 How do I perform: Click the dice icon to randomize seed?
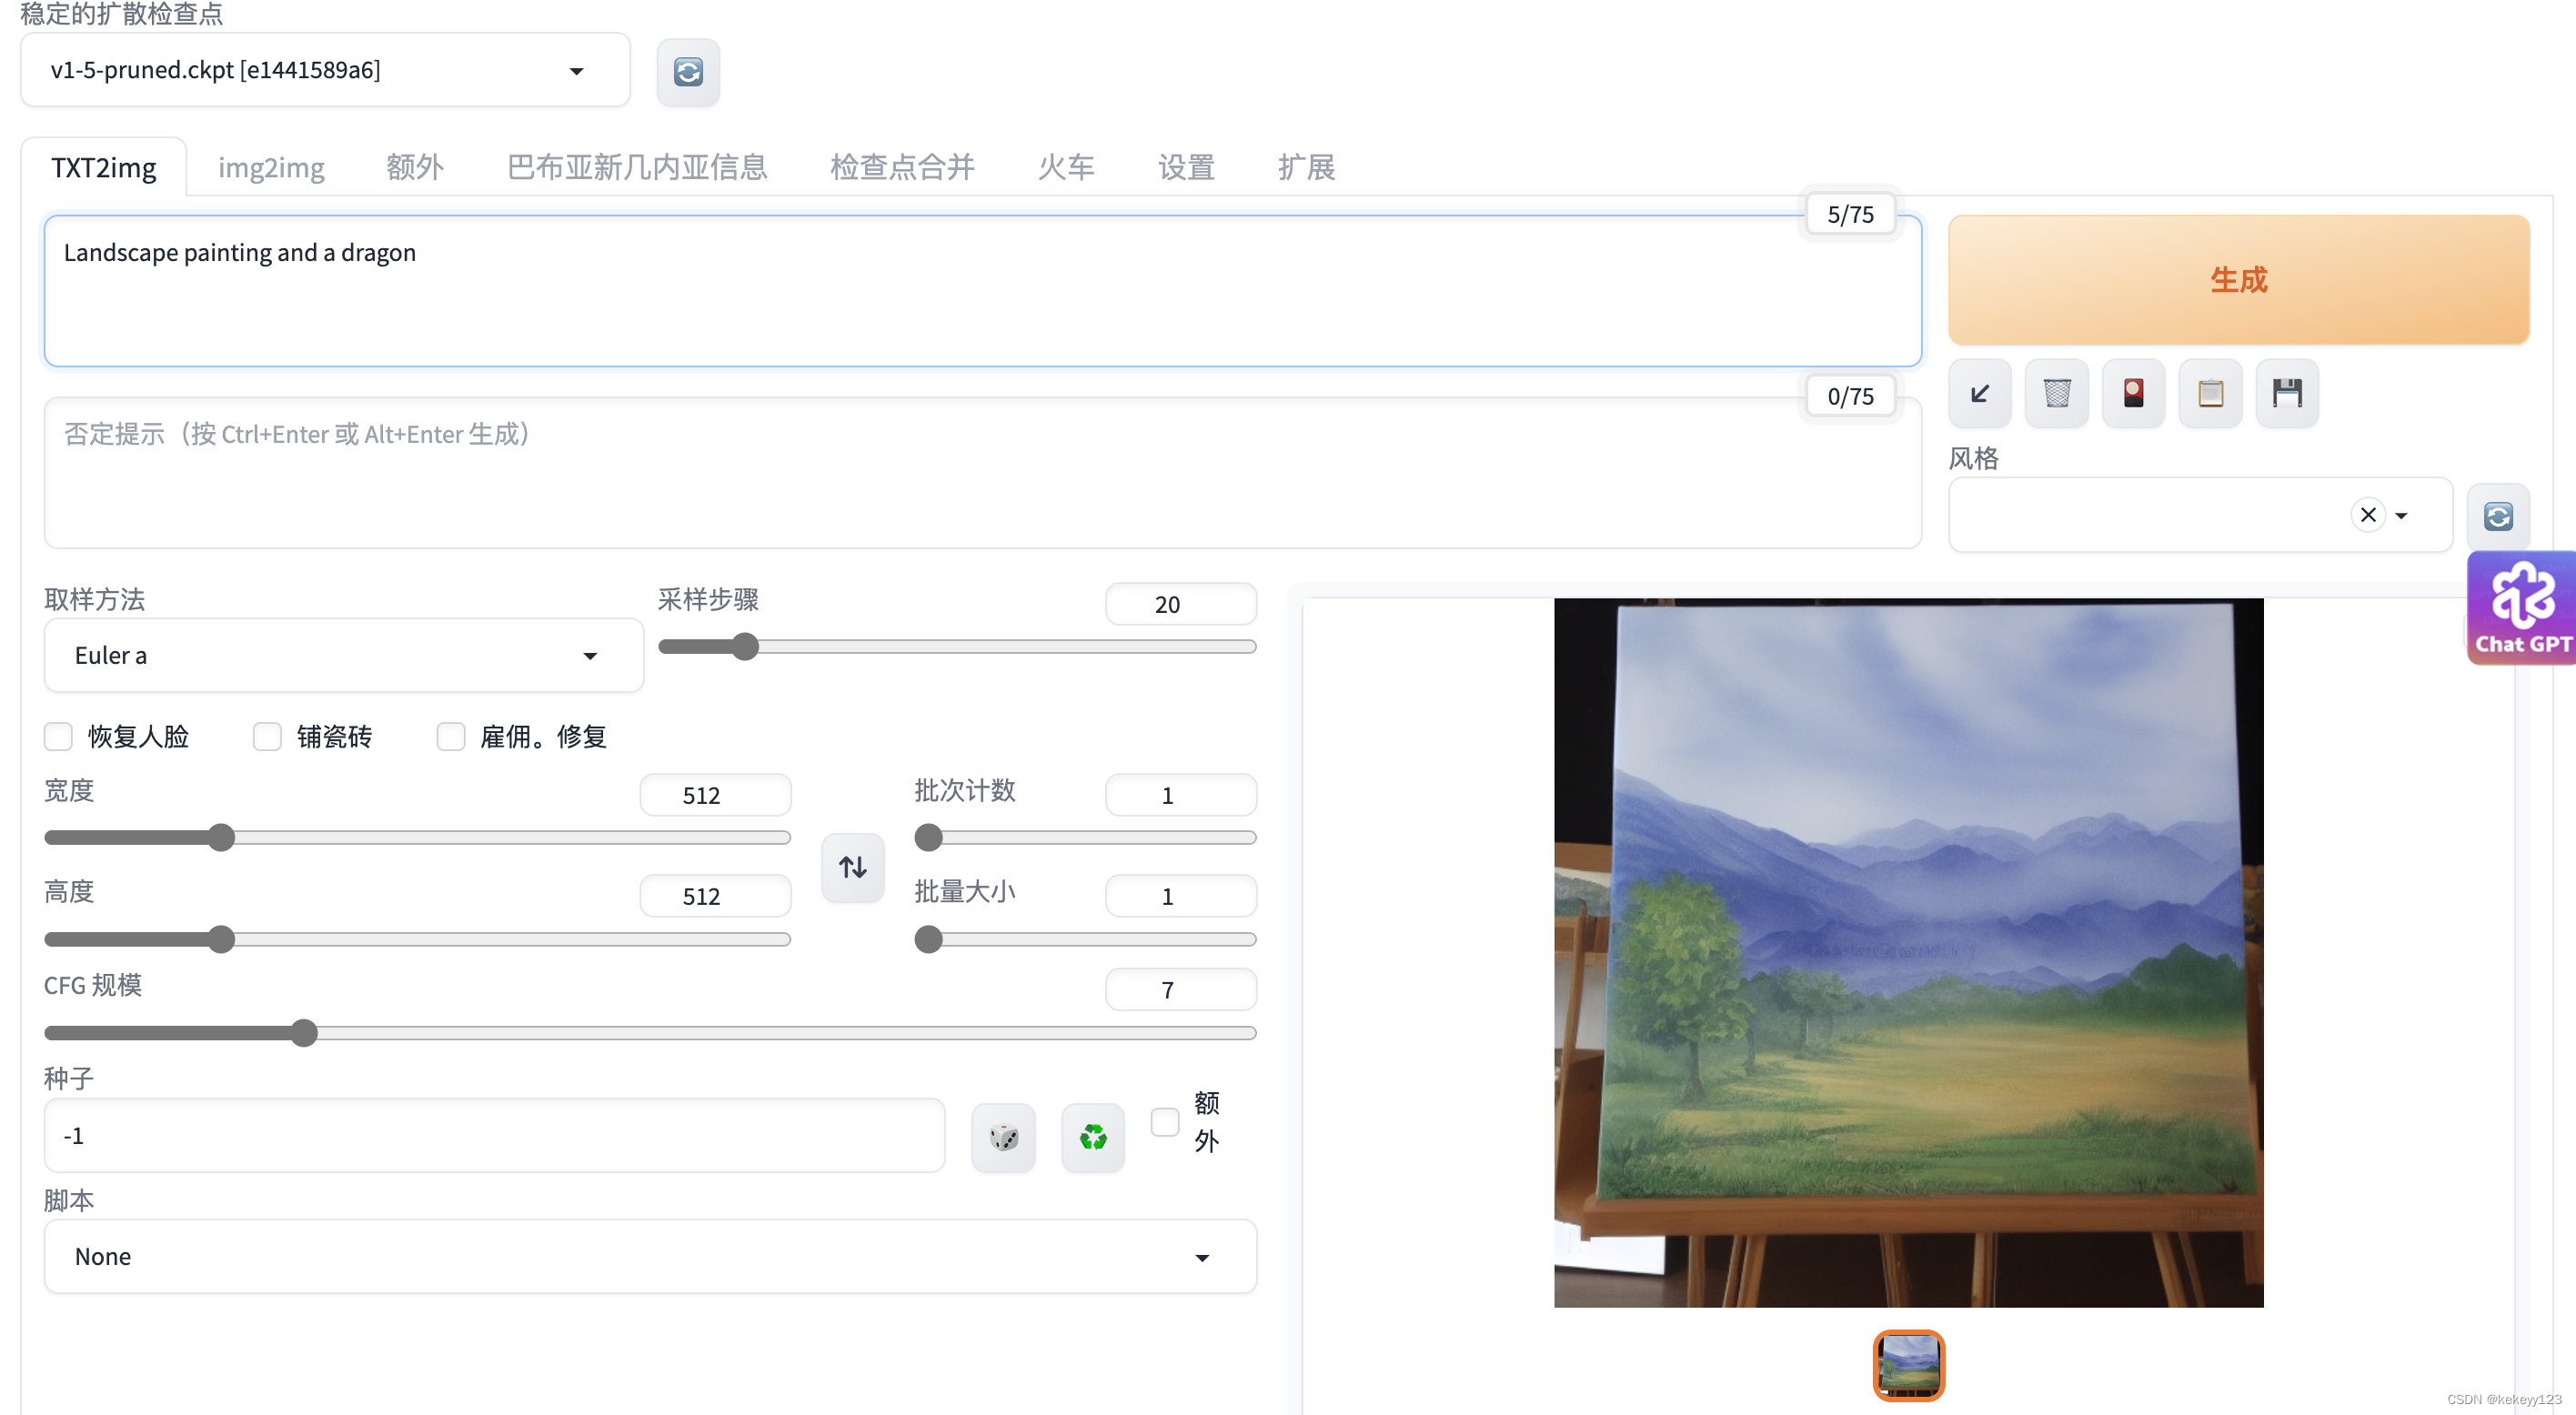point(1003,1137)
